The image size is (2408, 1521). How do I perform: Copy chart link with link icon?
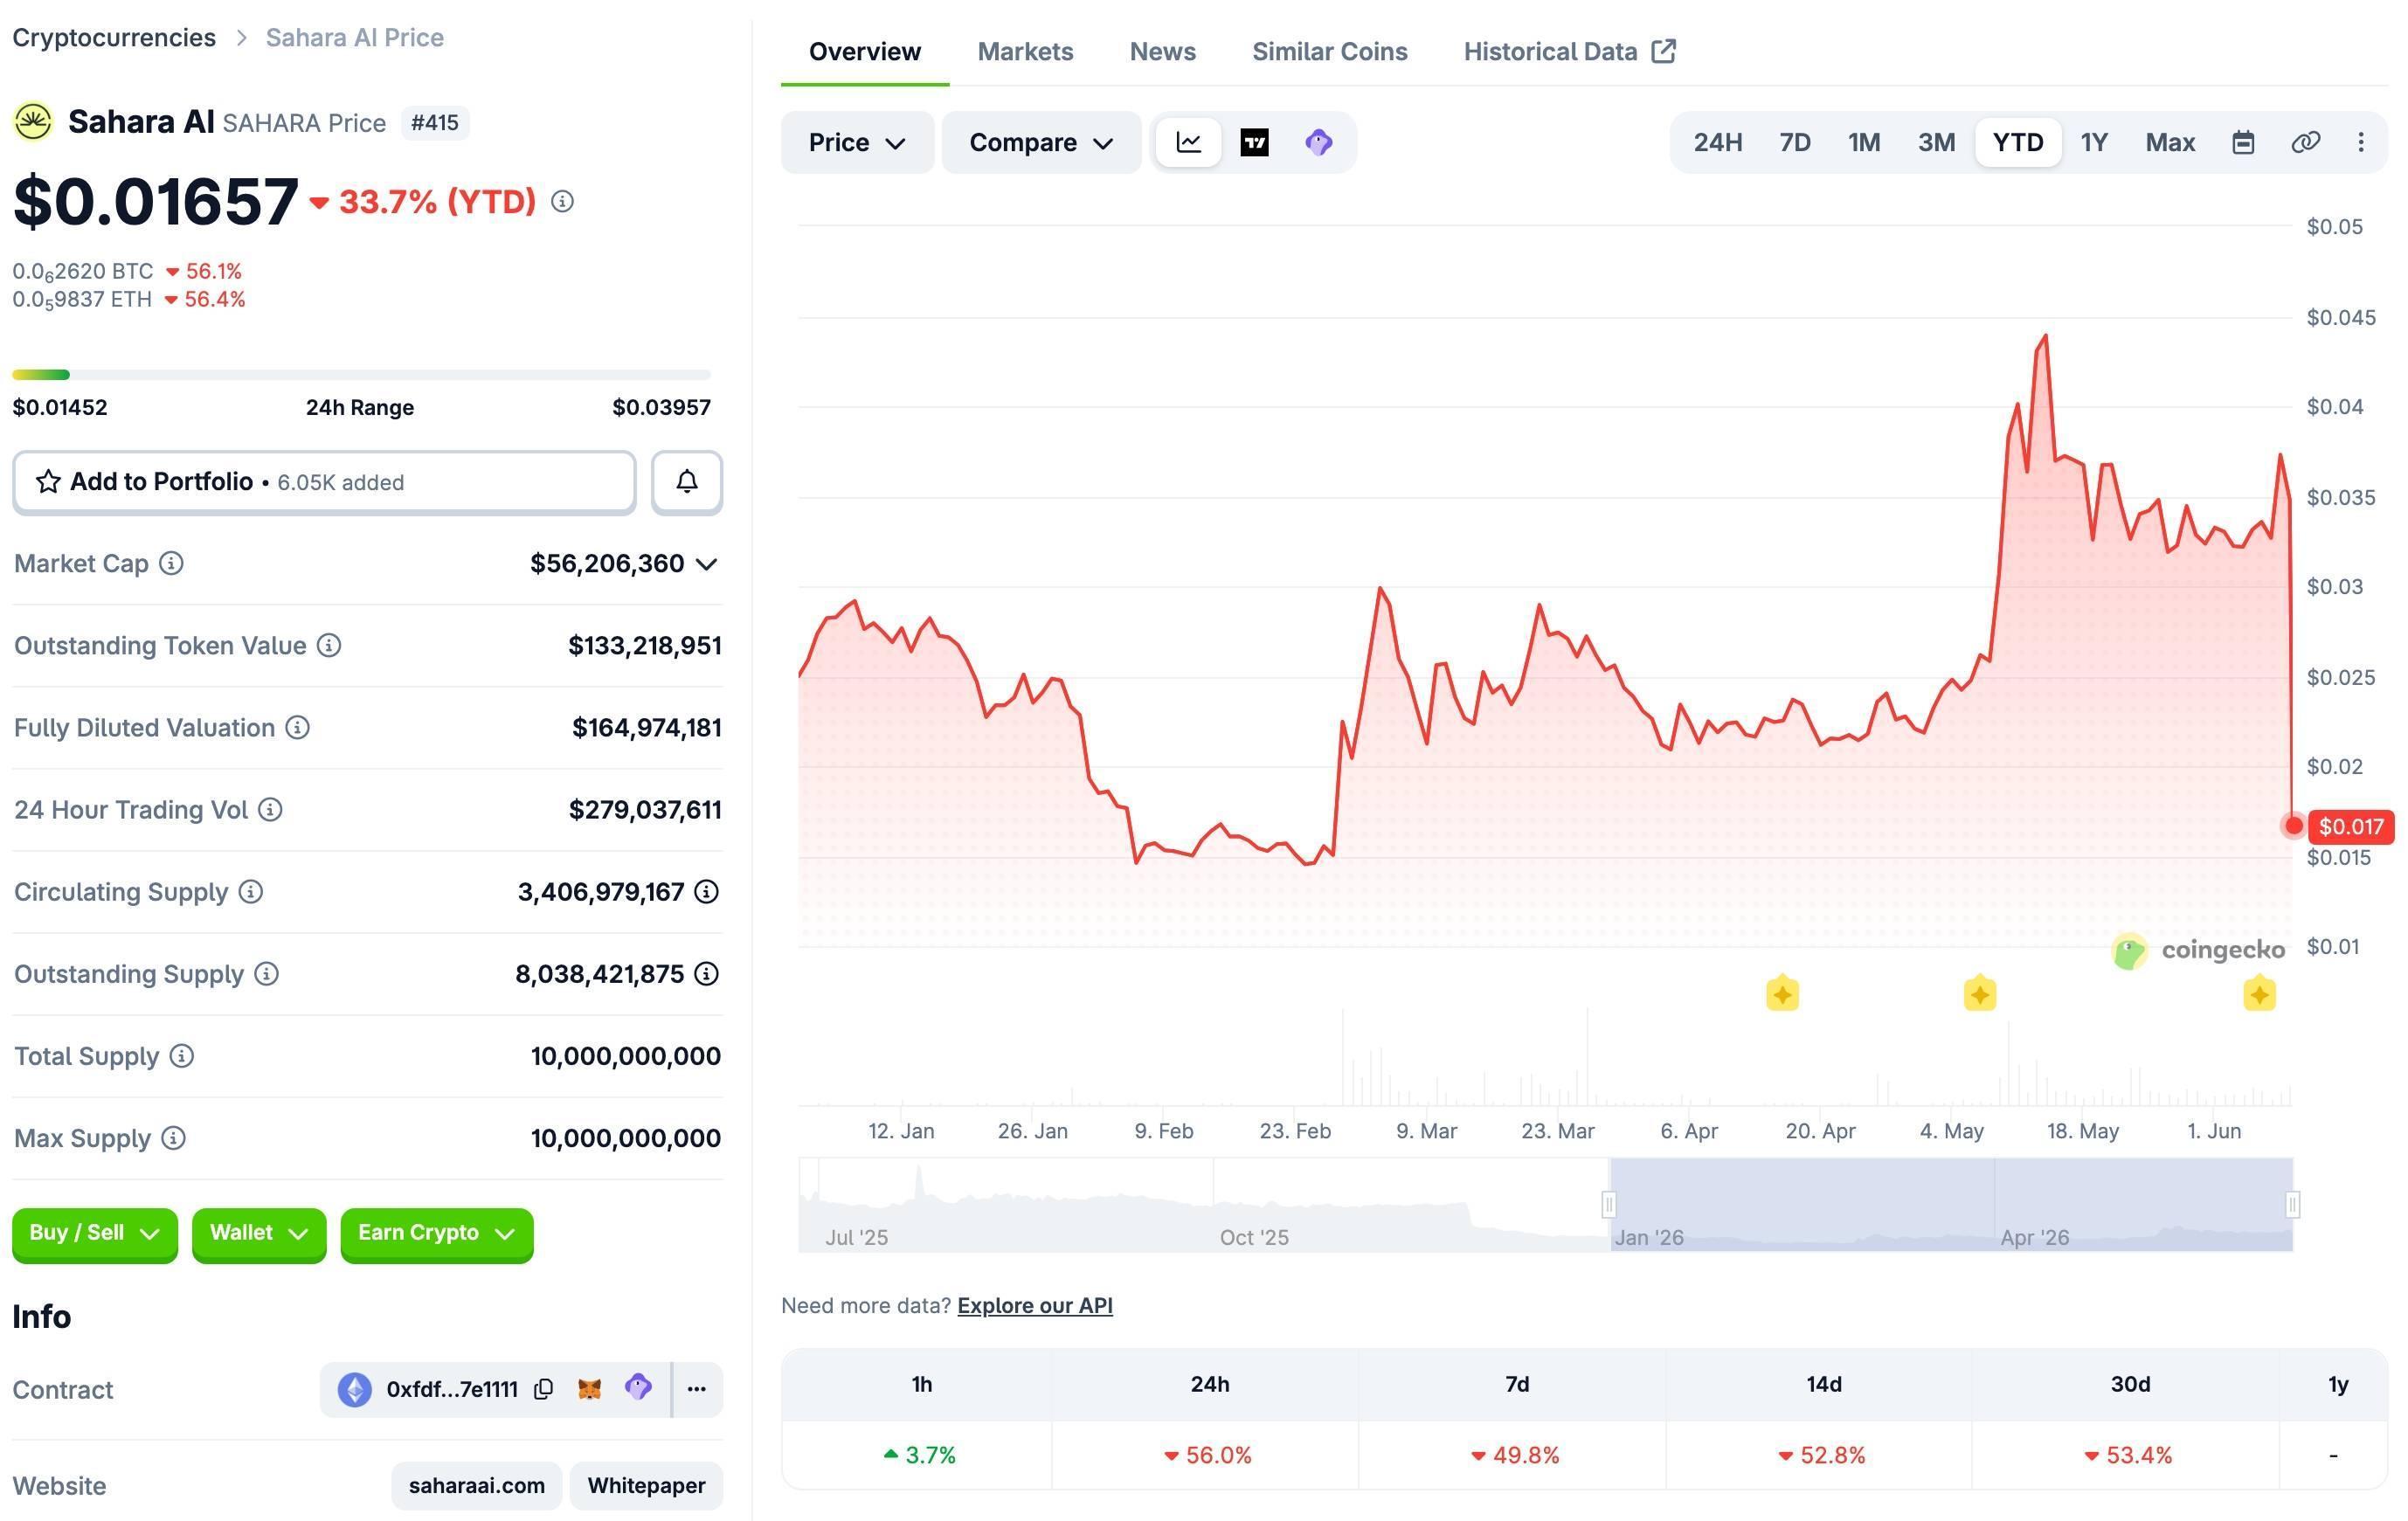2305,142
